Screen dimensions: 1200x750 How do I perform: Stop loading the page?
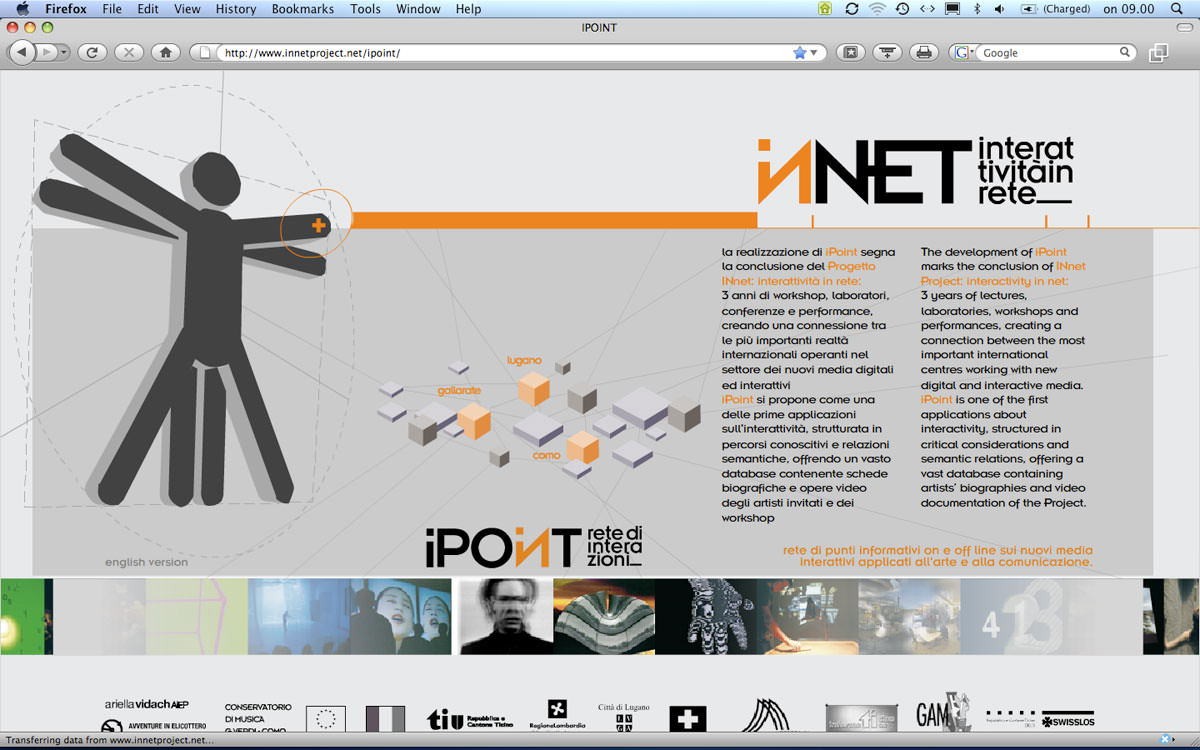coord(129,52)
